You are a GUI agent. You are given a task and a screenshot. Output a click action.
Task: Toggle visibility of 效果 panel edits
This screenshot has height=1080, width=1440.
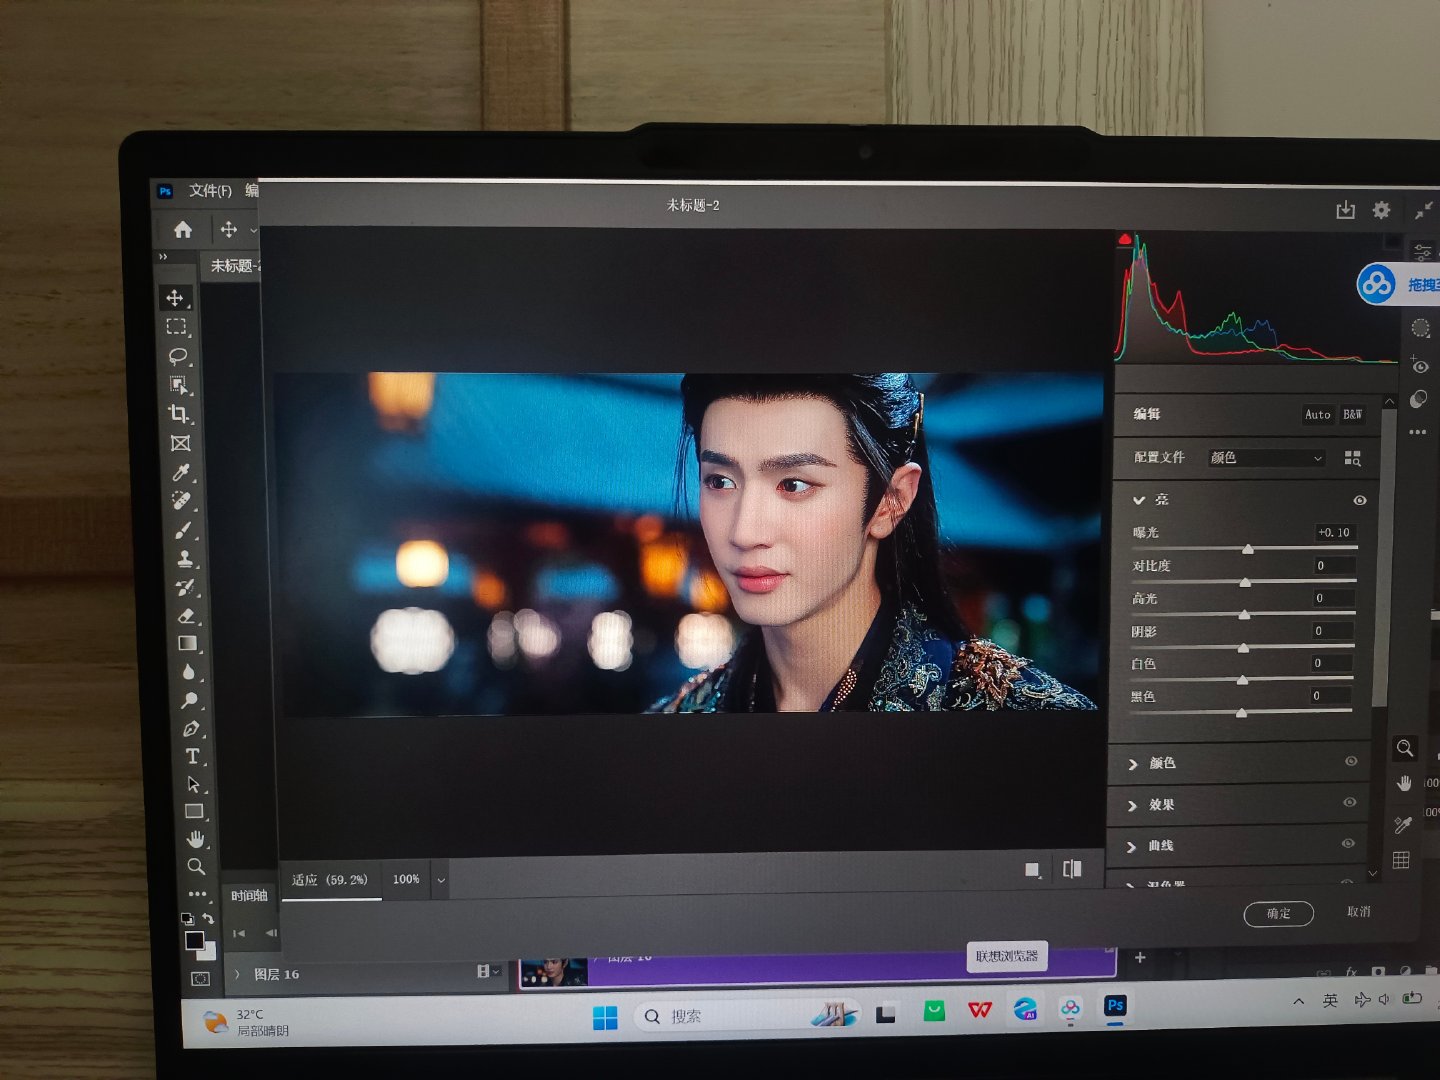pos(1350,803)
